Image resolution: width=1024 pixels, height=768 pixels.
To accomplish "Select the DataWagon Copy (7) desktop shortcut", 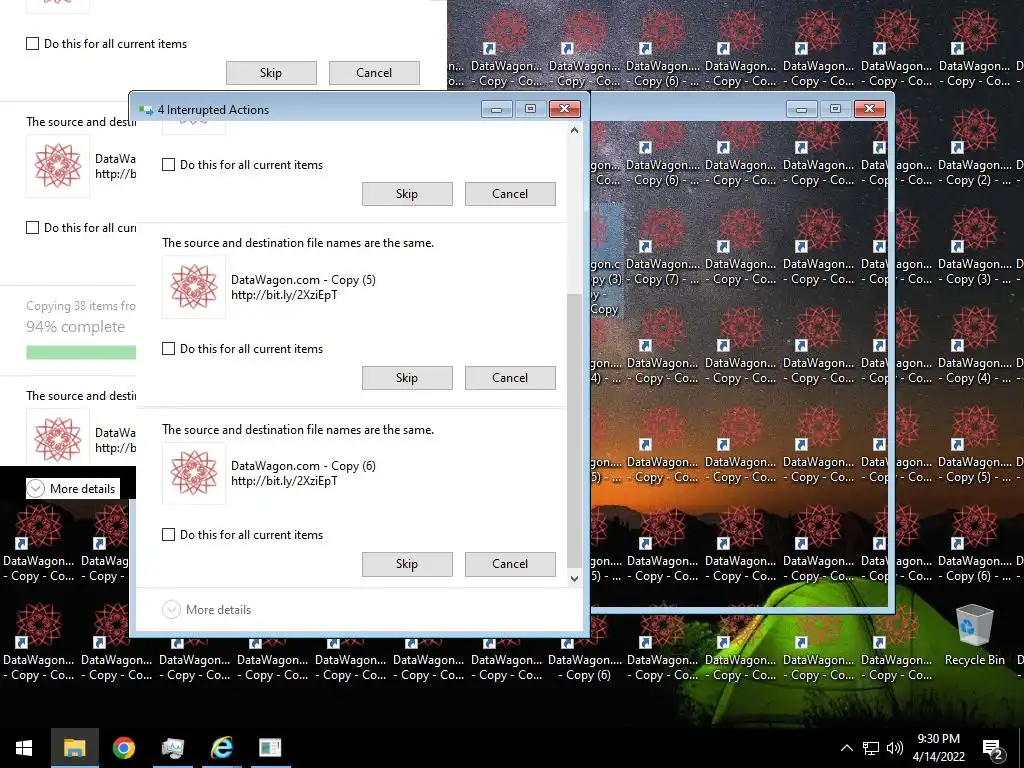I will 662,247.
